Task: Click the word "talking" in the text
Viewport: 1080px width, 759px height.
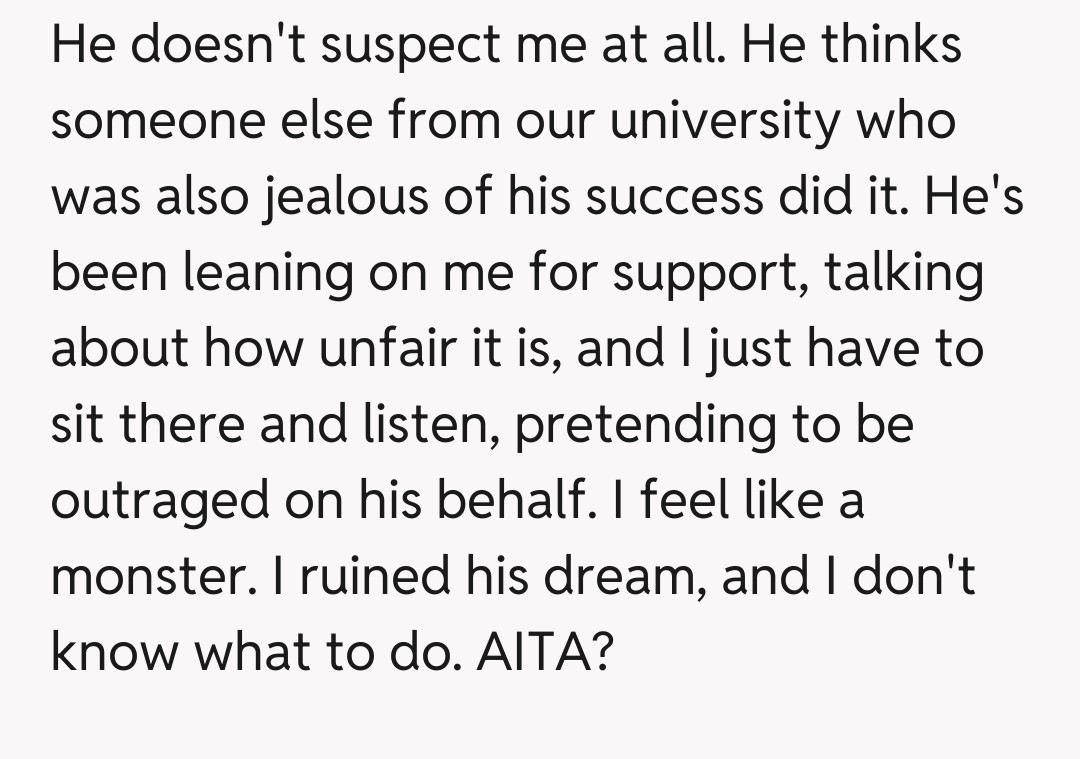Action: point(904,275)
